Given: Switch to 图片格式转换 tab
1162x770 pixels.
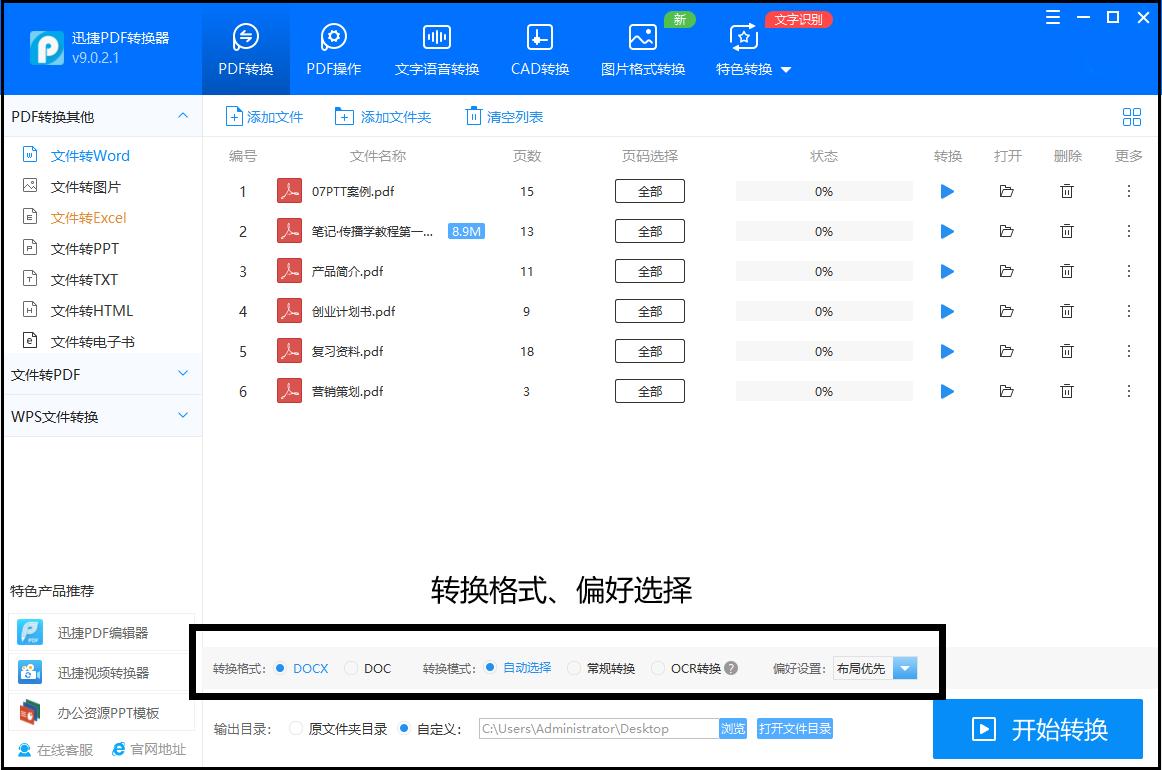Looking at the screenshot, I should click(642, 45).
